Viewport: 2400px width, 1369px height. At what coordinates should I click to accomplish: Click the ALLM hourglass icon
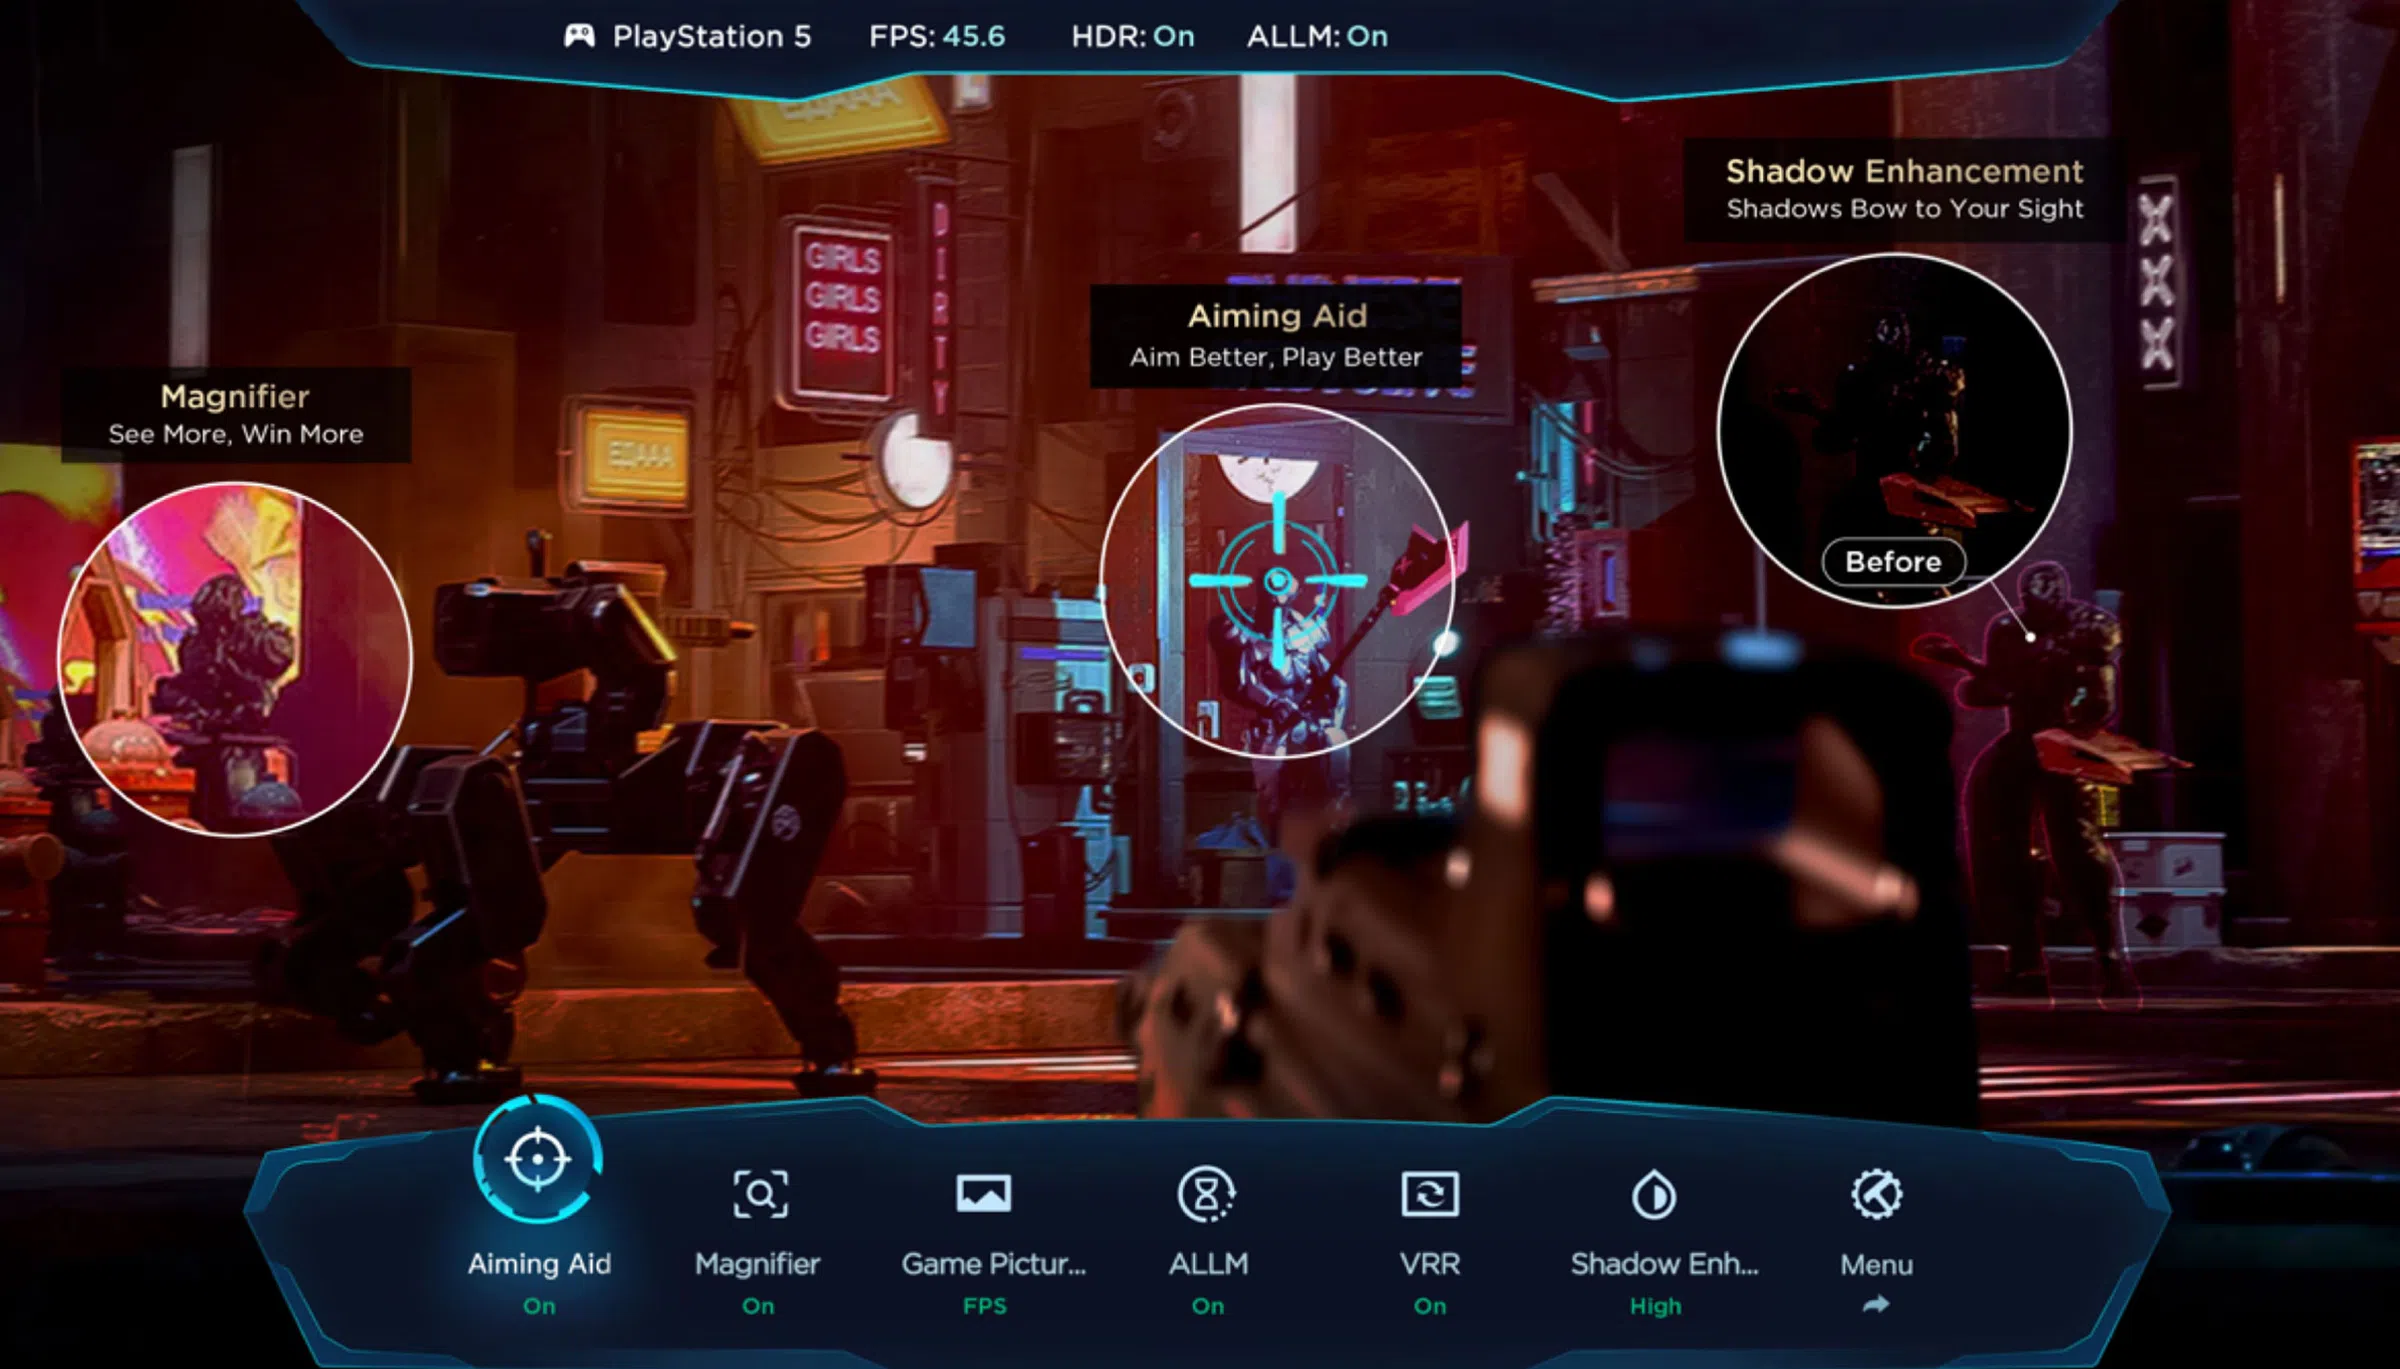pyautogui.click(x=1207, y=1194)
